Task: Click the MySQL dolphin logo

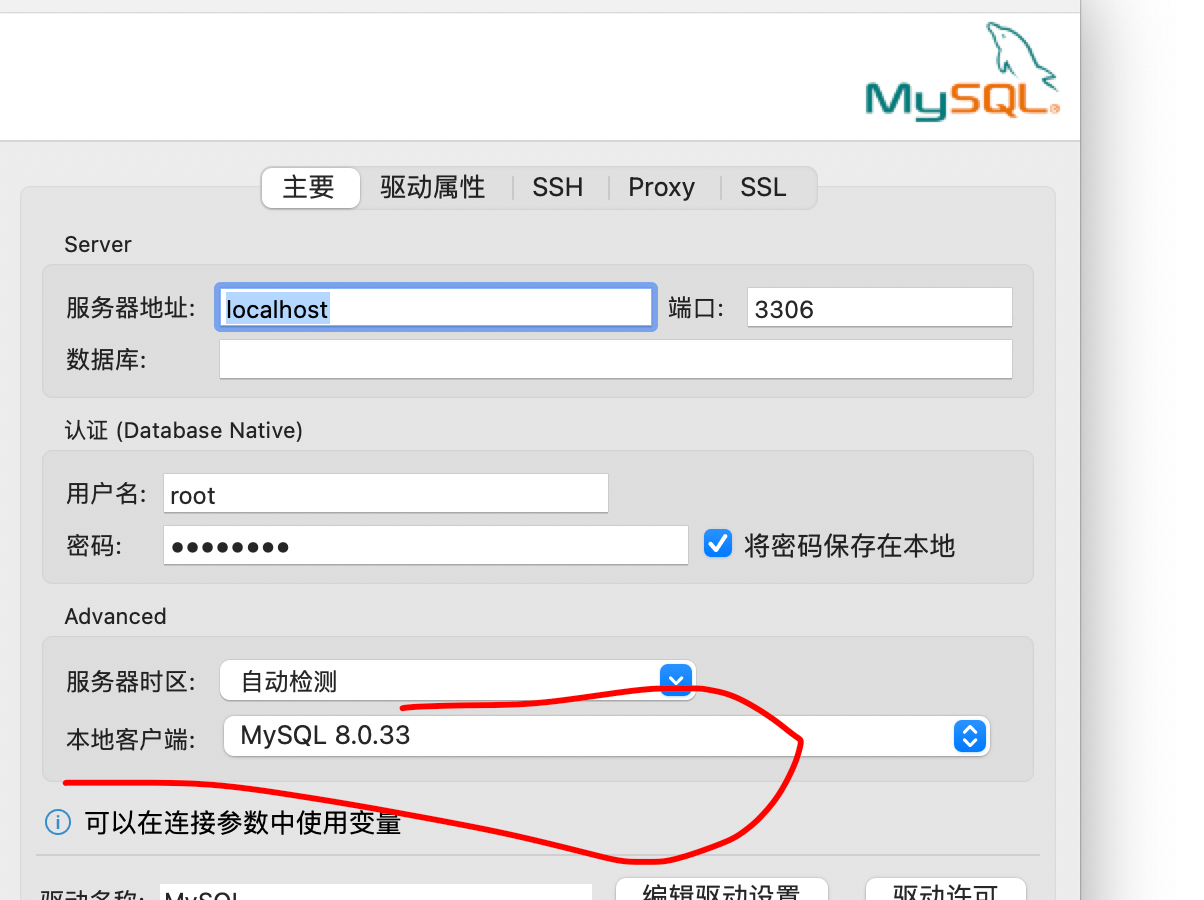Action: [962, 72]
